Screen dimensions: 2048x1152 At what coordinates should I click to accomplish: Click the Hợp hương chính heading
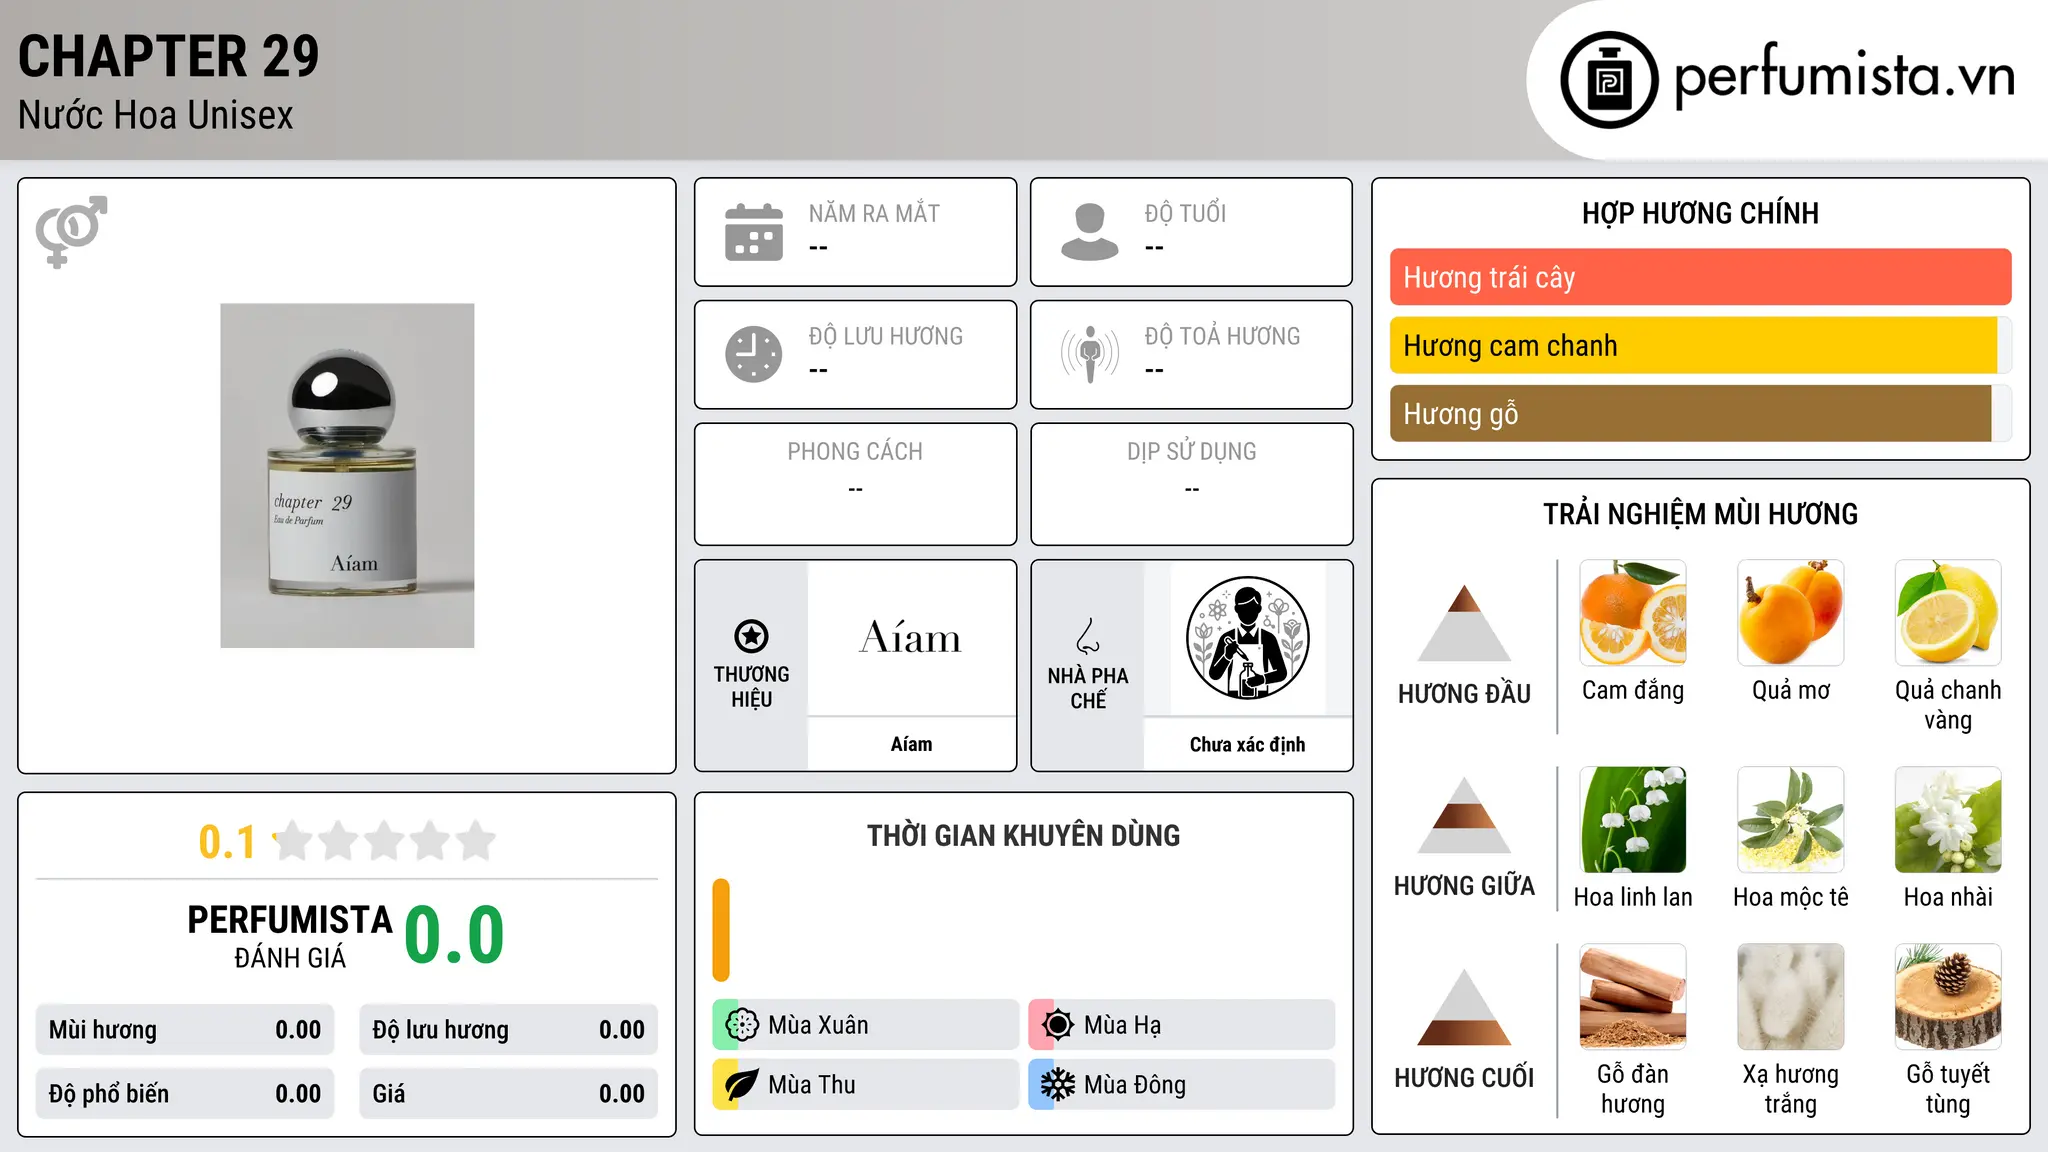[1700, 213]
